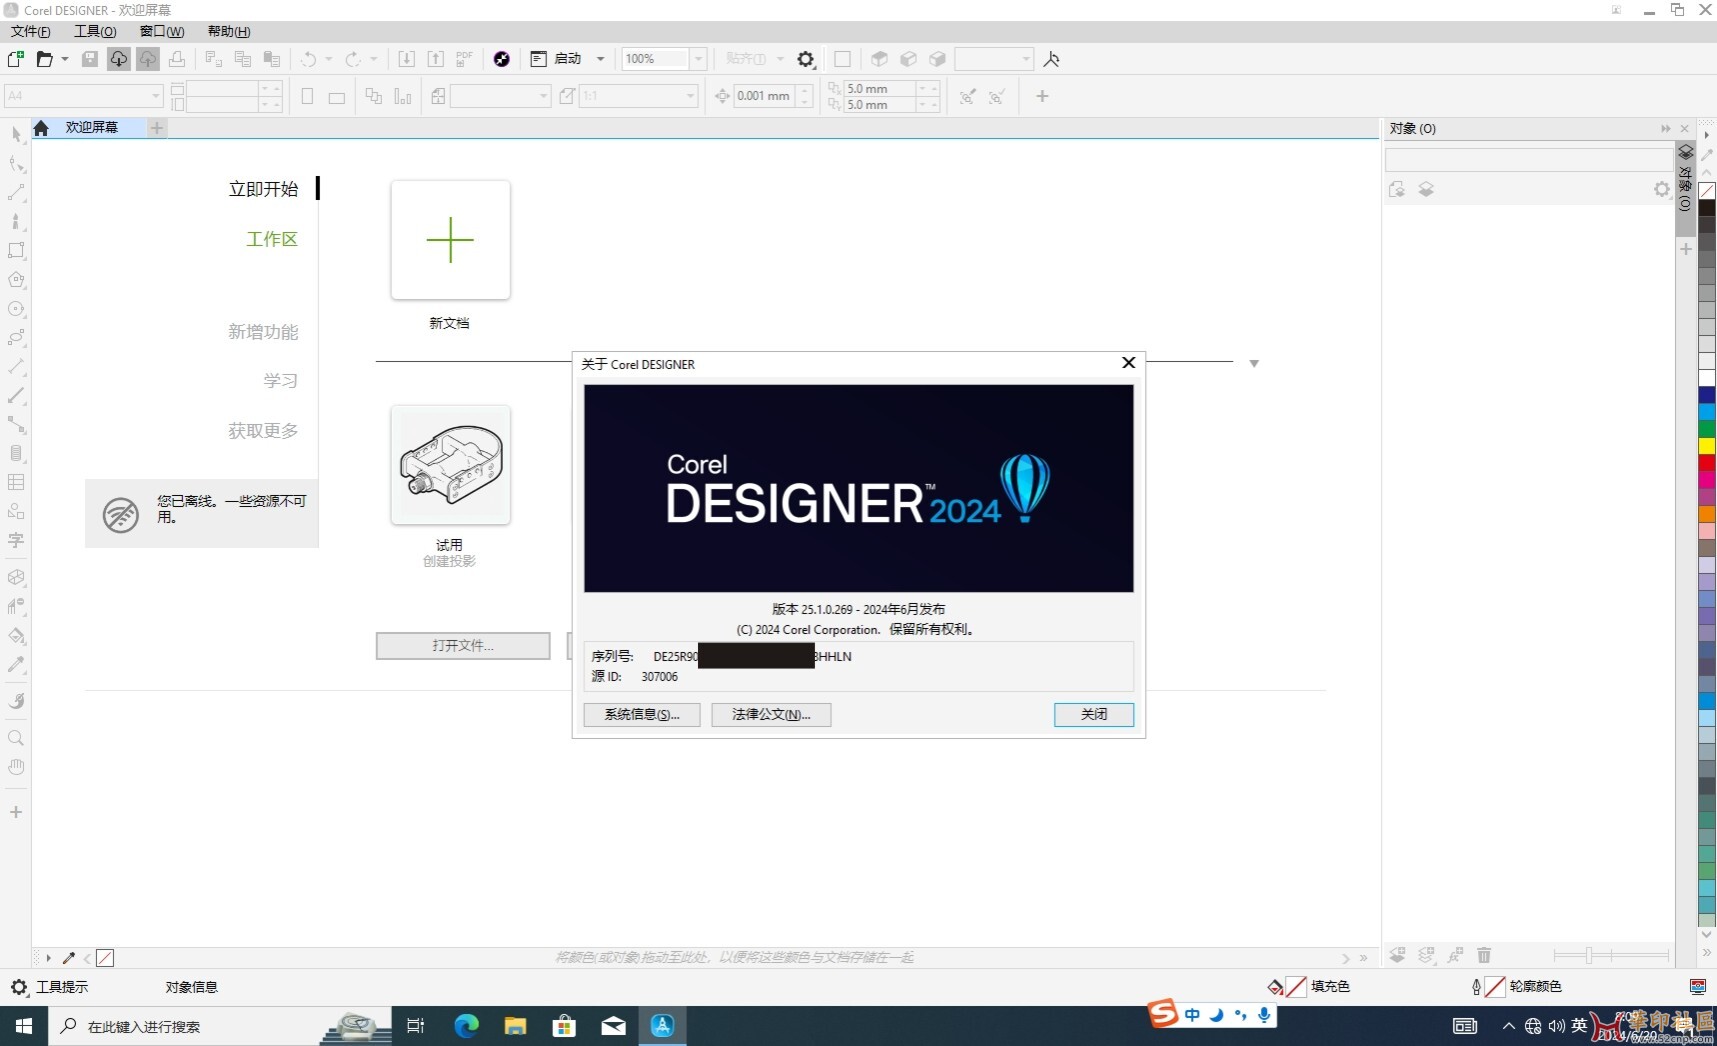The height and width of the screenshot is (1046, 1717).
Task: Click the status bar gear next to 工具提示
Action: click(19, 987)
